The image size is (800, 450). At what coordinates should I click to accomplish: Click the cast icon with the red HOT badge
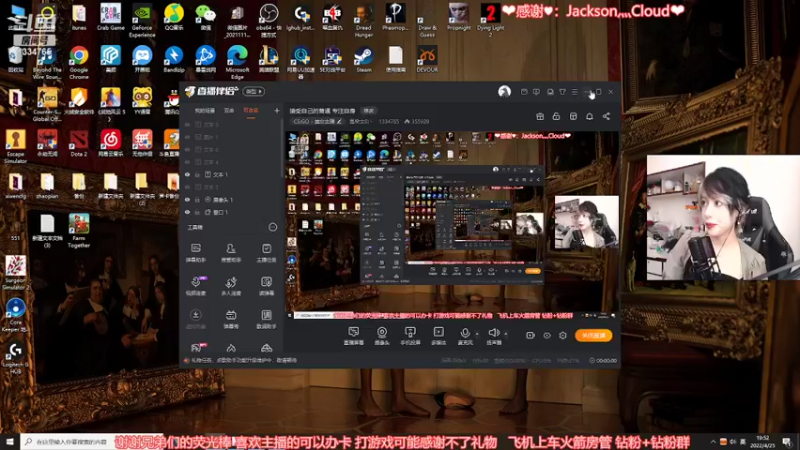tap(196, 347)
